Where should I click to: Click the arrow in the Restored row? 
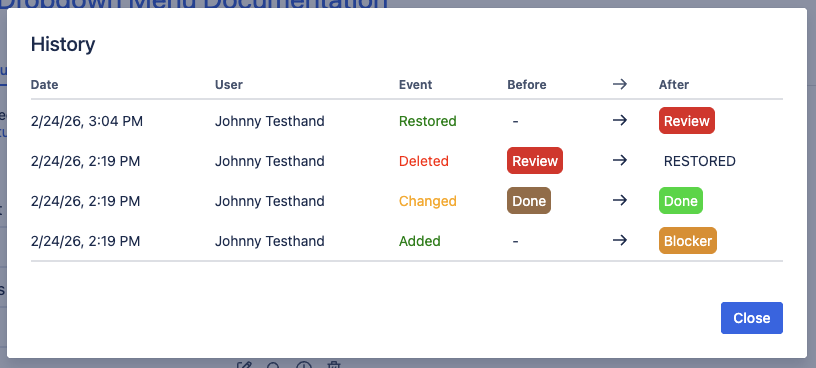(619, 120)
